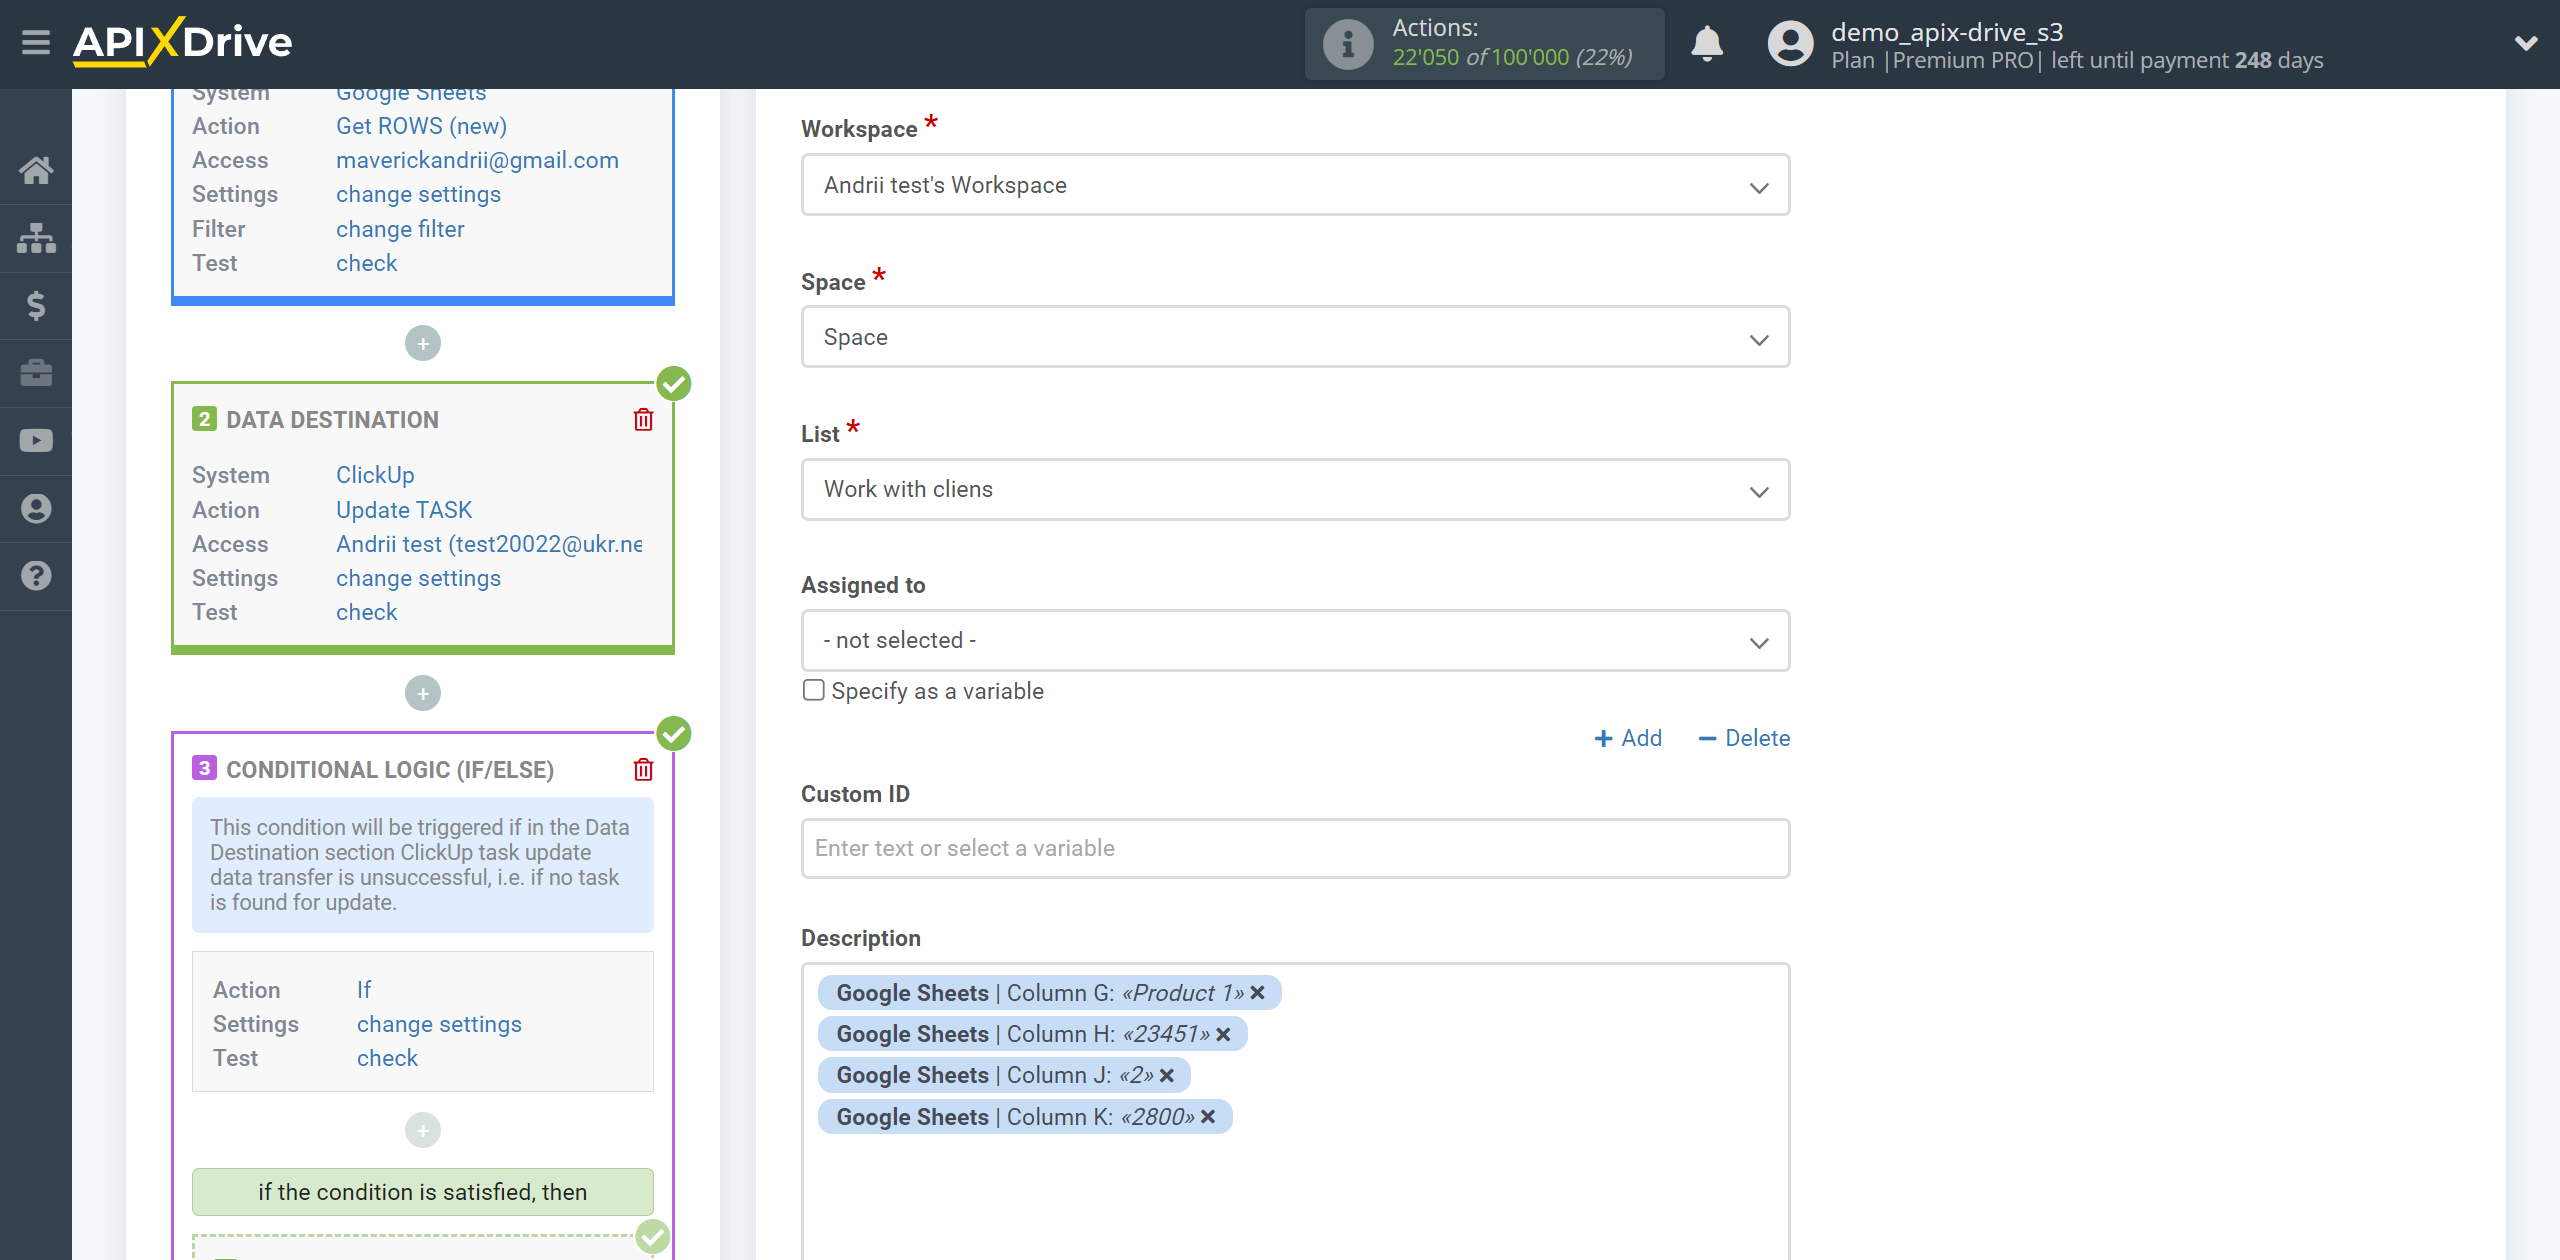Add a step after the data source
Screen dimensions: 2560x1260
tap(423, 344)
